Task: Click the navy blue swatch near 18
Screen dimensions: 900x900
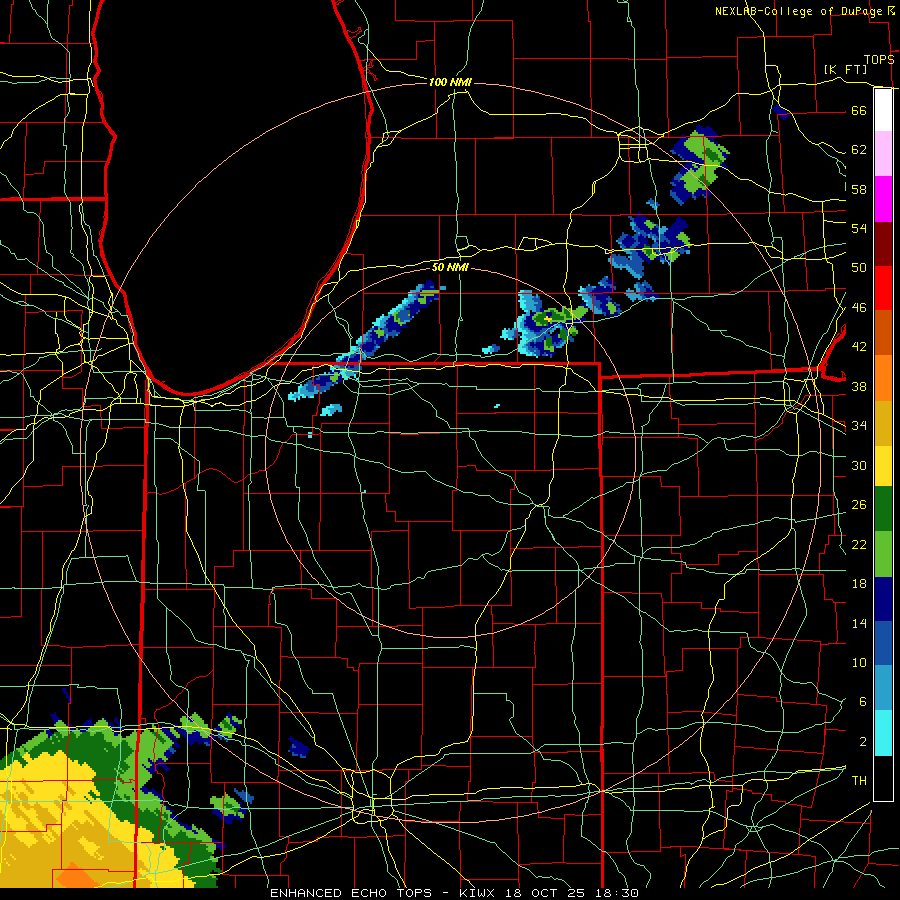Action: click(x=883, y=599)
